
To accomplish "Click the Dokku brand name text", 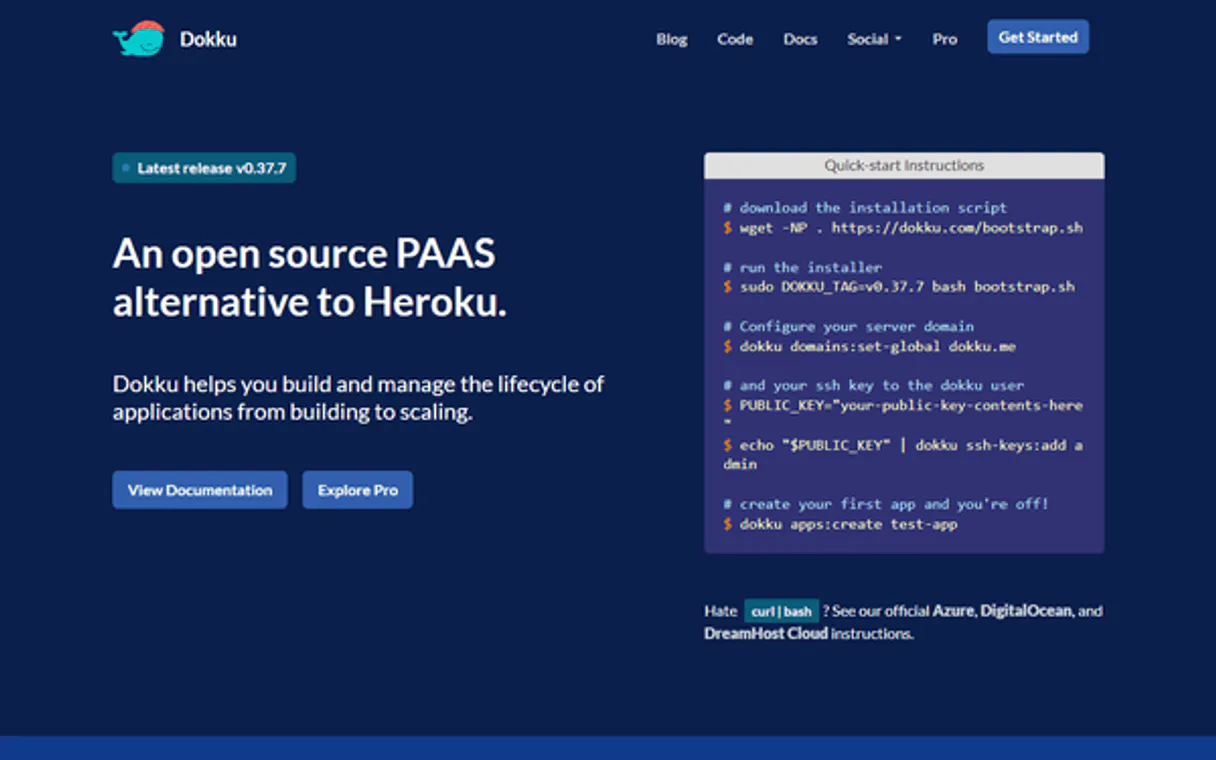I will [208, 40].
